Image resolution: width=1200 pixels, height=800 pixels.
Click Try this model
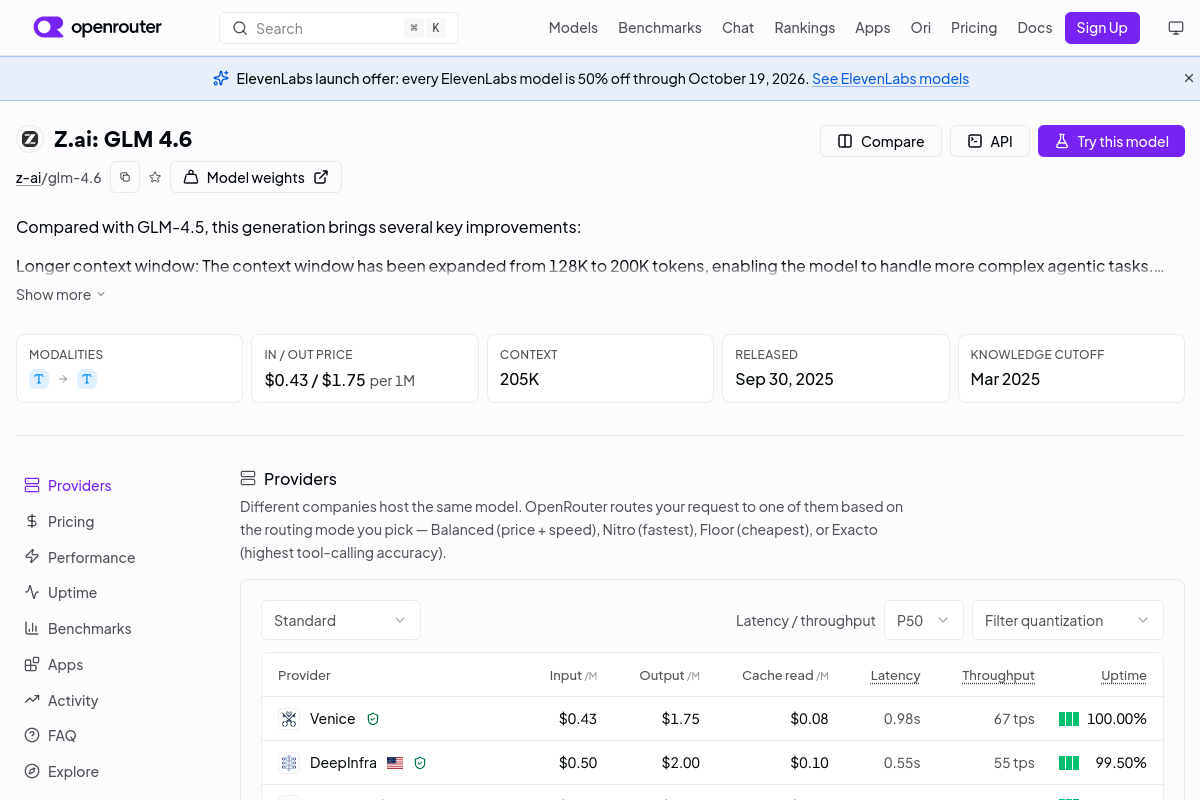[x=1111, y=141]
